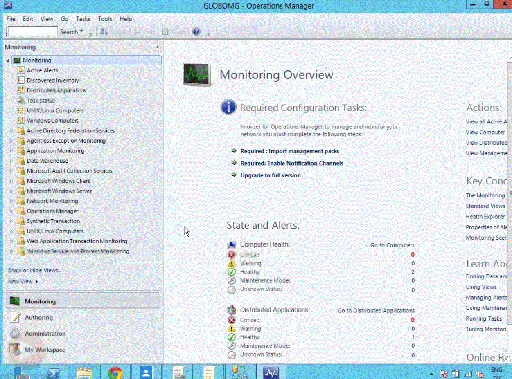The width and height of the screenshot is (512, 379).
Task: Open the Go menu
Action: [64, 19]
